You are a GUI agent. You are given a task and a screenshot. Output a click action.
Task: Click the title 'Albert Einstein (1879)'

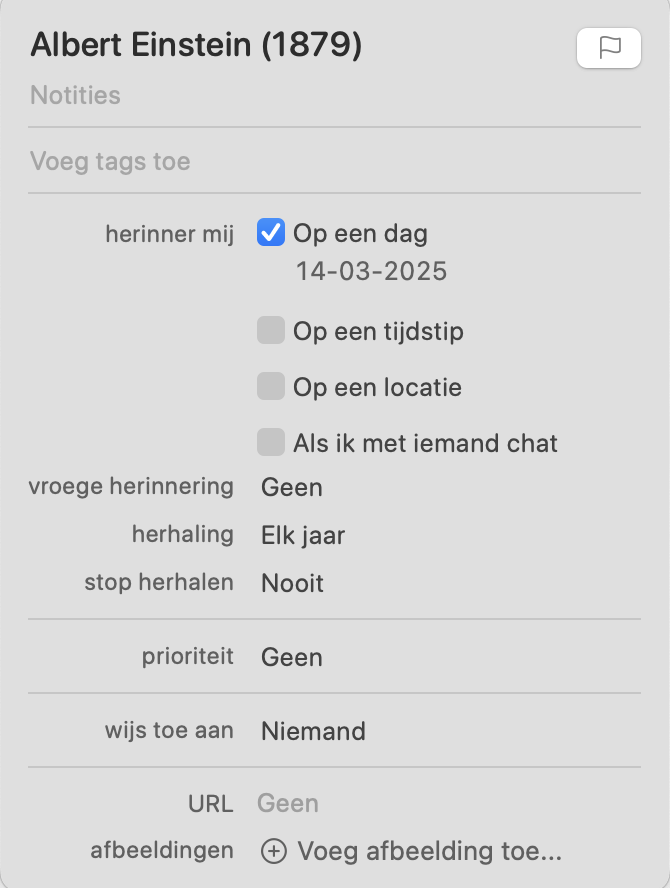click(196, 45)
